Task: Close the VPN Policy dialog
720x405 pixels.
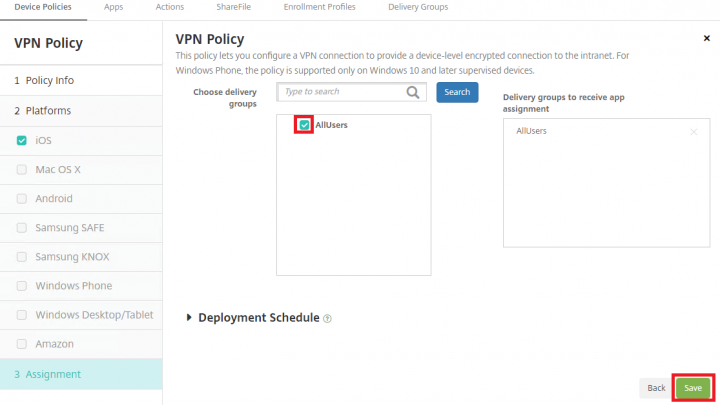Action: coord(707,38)
